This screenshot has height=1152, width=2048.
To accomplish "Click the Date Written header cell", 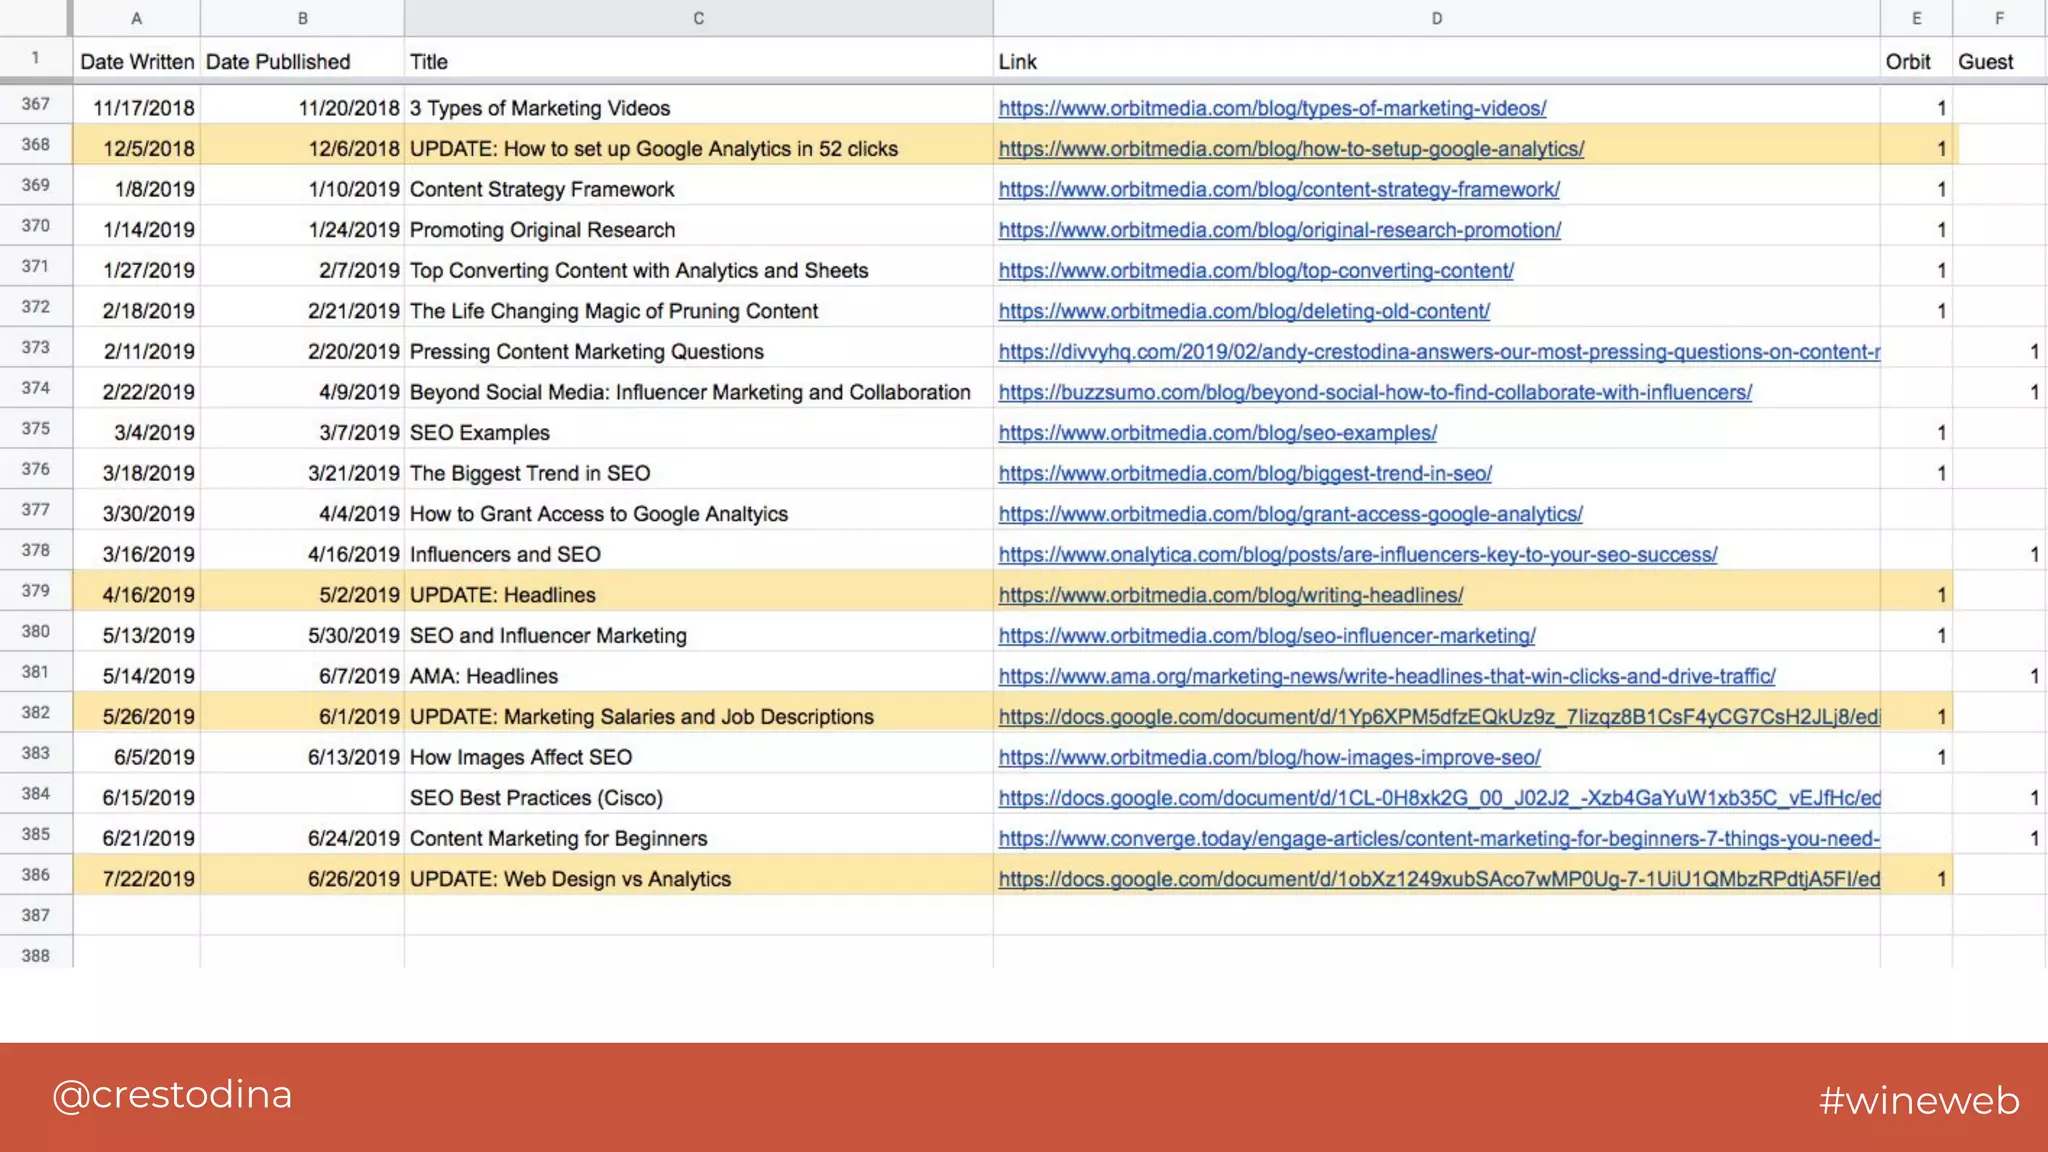I will pyautogui.click(x=137, y=62).
